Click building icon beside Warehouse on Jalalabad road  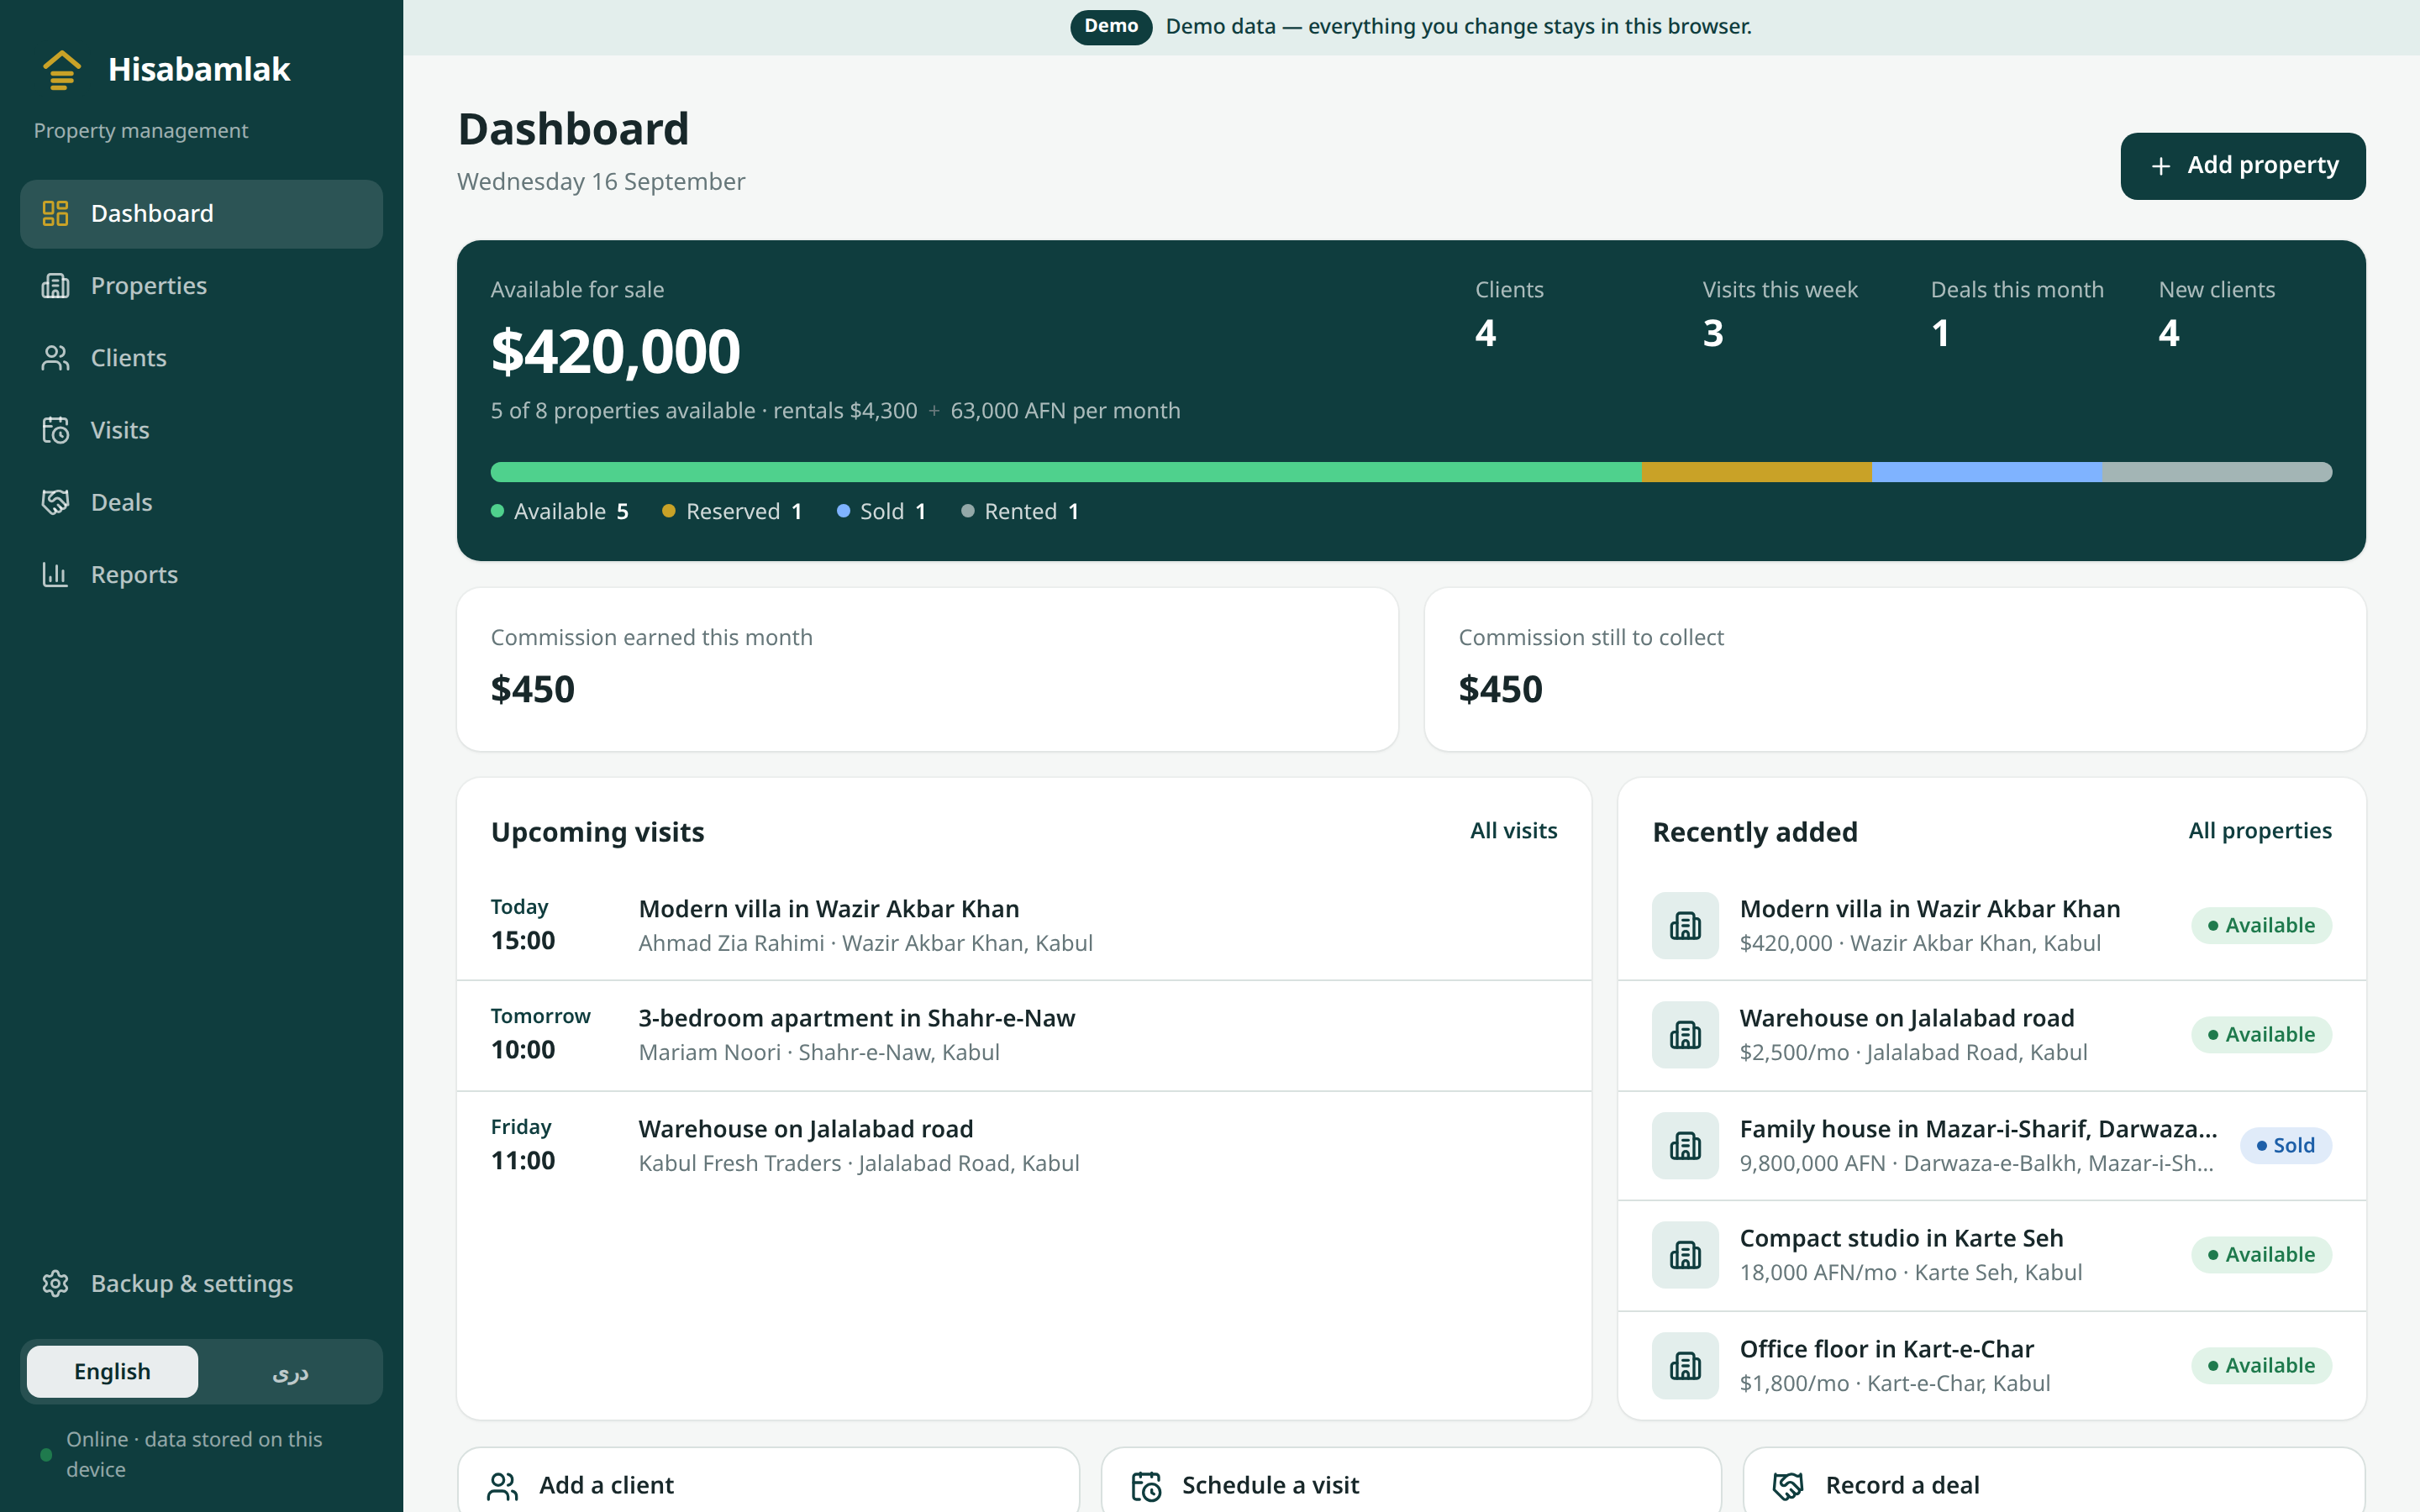coord(1685,1034)
